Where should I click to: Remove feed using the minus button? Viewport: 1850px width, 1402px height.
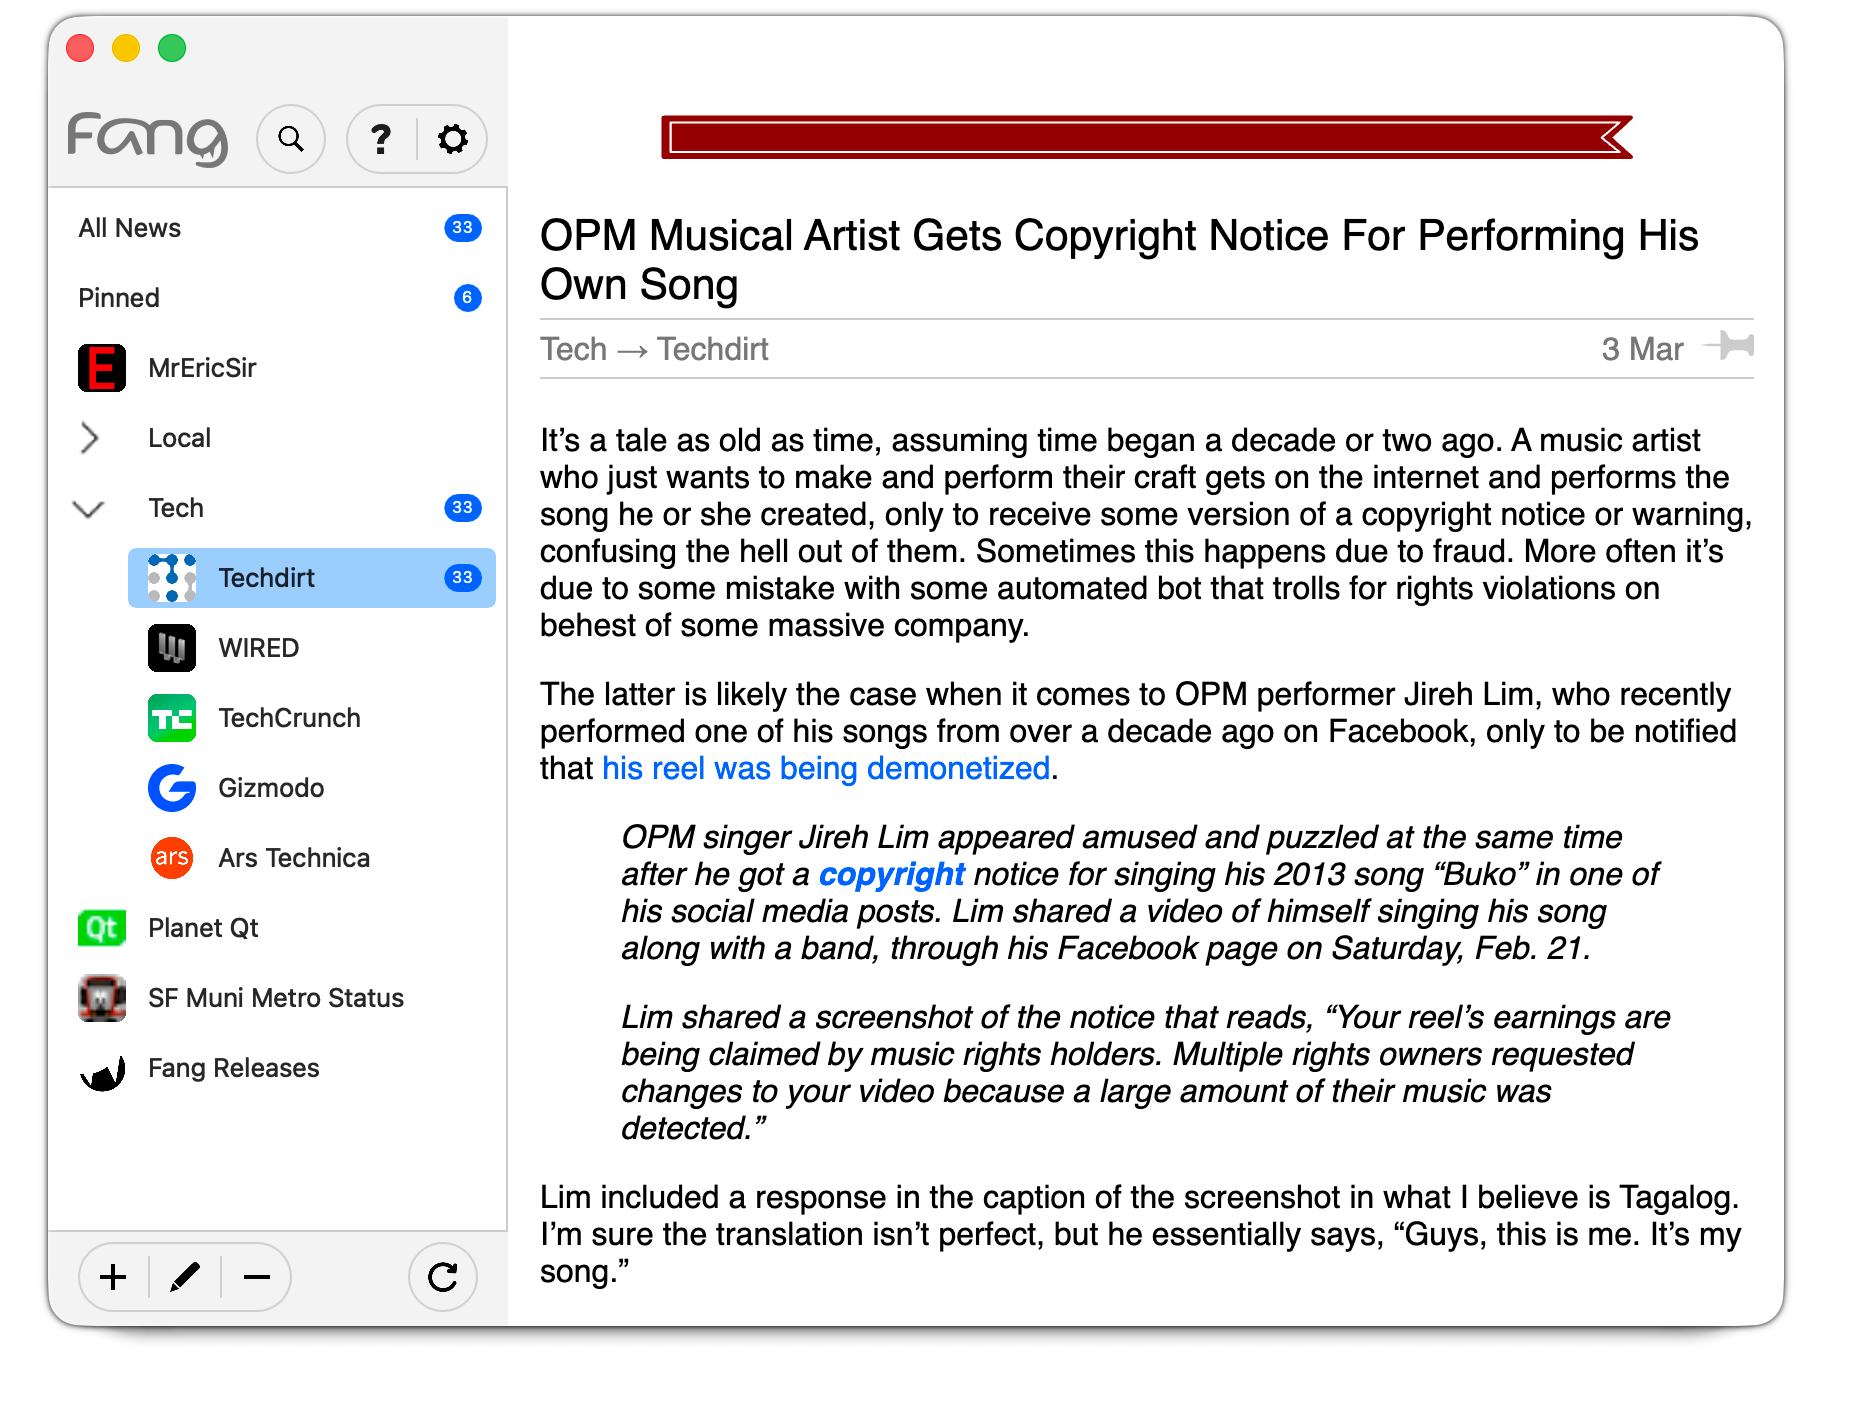257,1277
